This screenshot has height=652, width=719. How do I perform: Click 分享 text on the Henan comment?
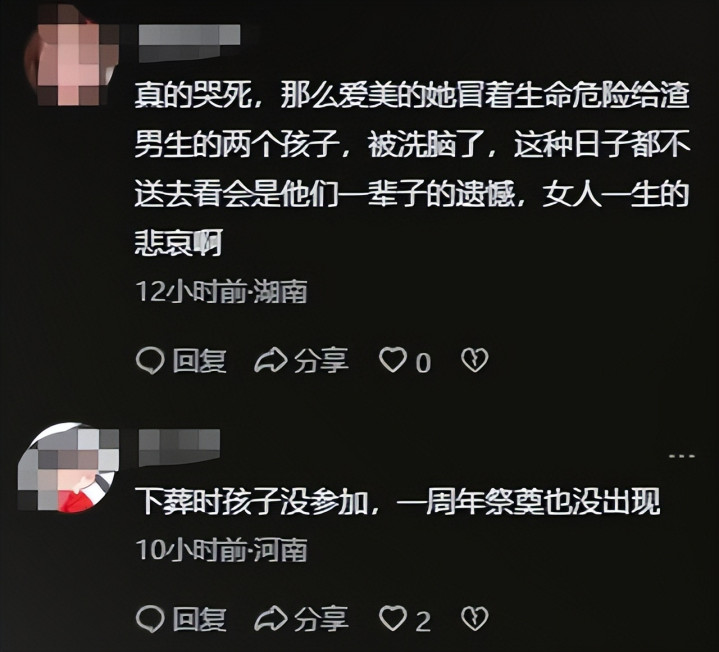(321, 619)
